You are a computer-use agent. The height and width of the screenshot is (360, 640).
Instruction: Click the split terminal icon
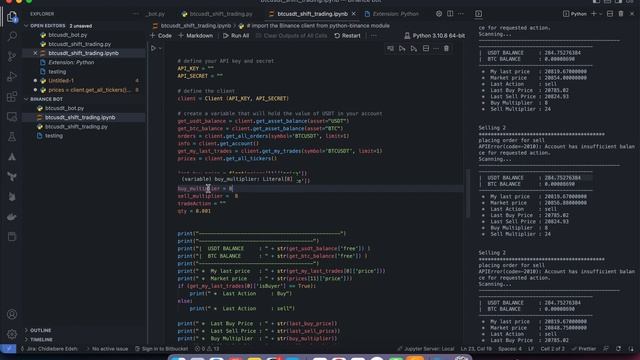point(610,13)
